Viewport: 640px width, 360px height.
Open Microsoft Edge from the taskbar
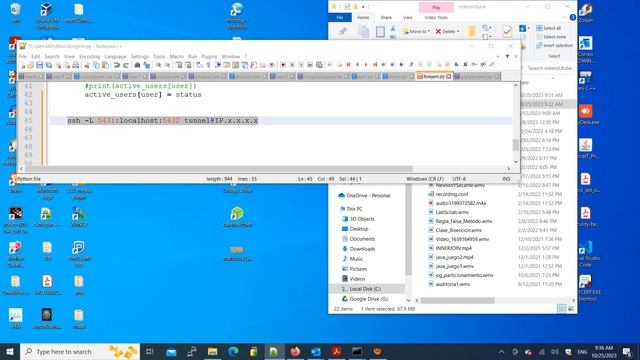click(233, 351)
